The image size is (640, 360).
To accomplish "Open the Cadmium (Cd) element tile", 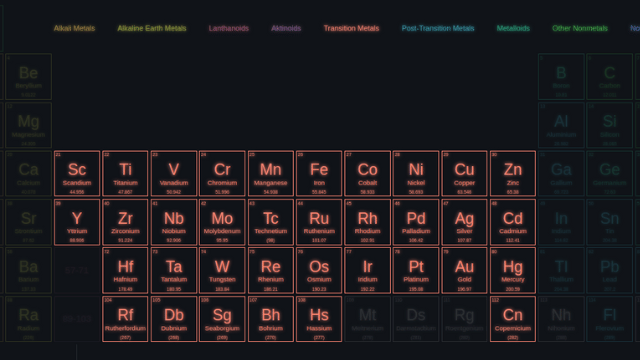I will (x=513, y=222).
